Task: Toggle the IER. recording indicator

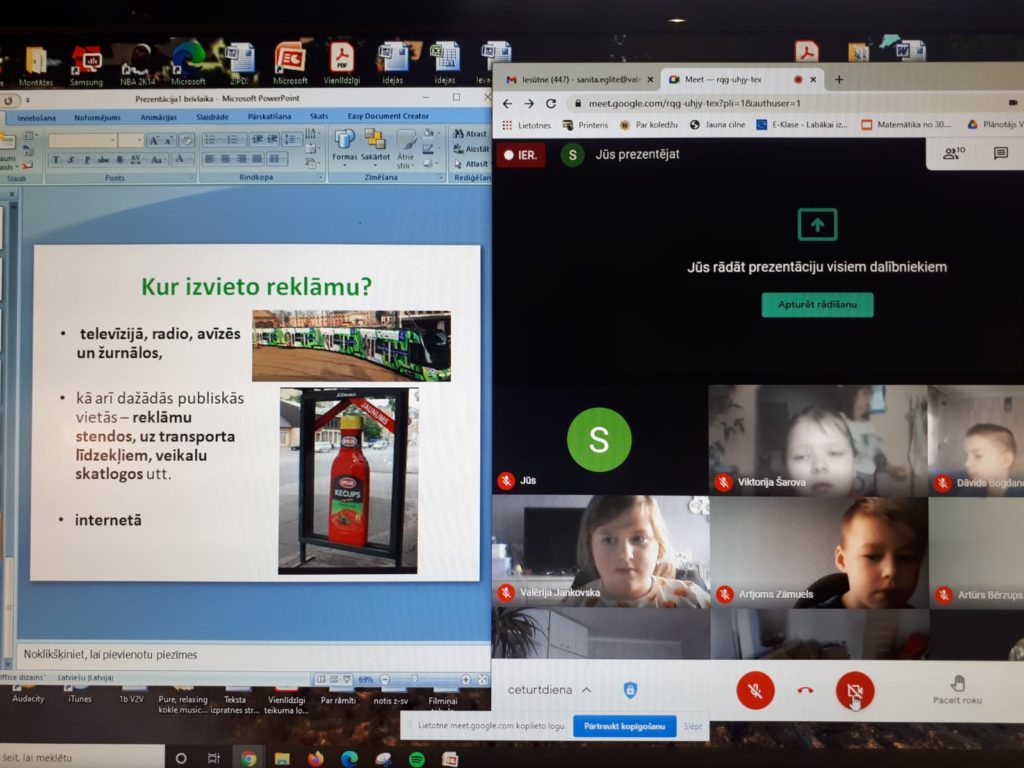Action: [x=521, y=155]
